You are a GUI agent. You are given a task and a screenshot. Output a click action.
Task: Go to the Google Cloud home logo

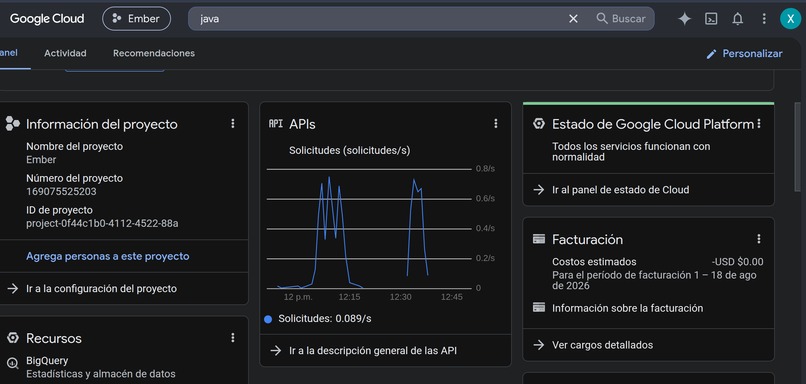pyautogui.click(x=47, y=19)
